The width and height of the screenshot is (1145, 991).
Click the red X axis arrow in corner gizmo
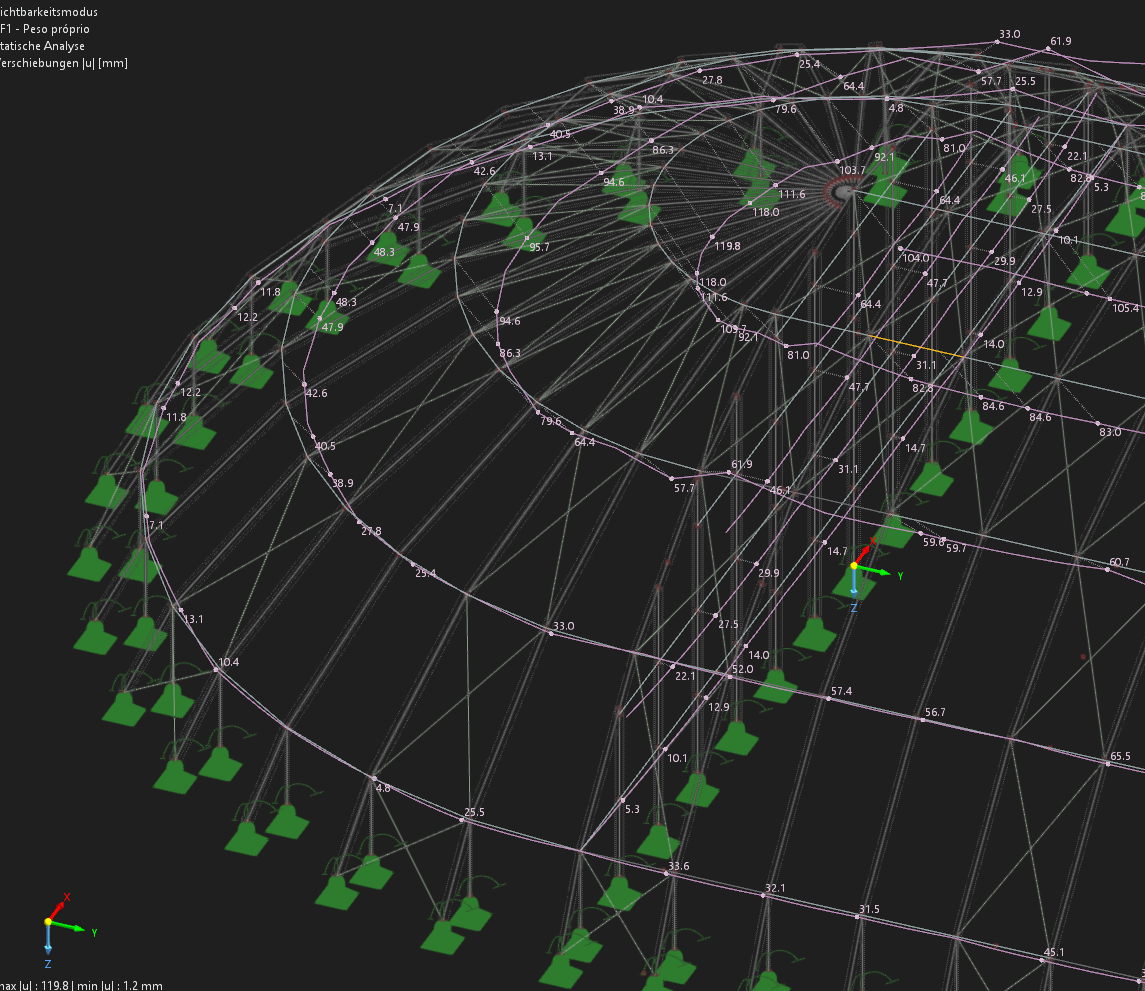coord(62,903)
